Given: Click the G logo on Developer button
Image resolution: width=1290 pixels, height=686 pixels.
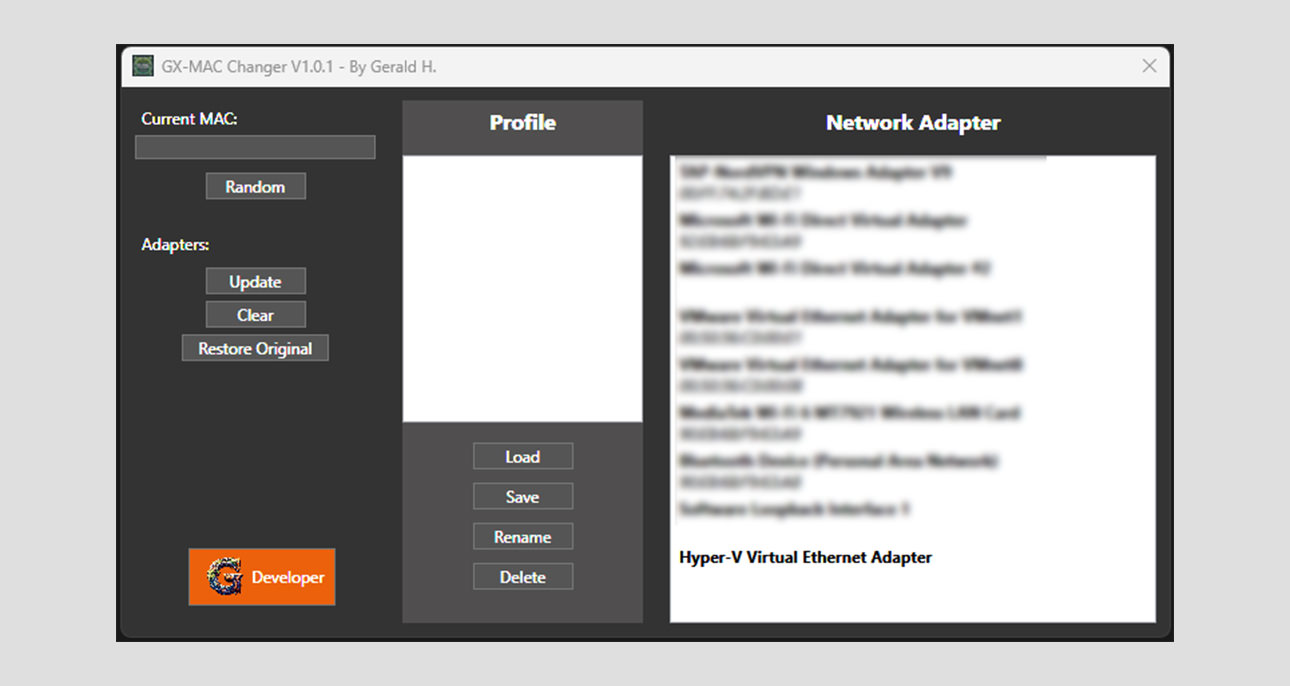Looking at the screenshot, I should tap(224, 577).
